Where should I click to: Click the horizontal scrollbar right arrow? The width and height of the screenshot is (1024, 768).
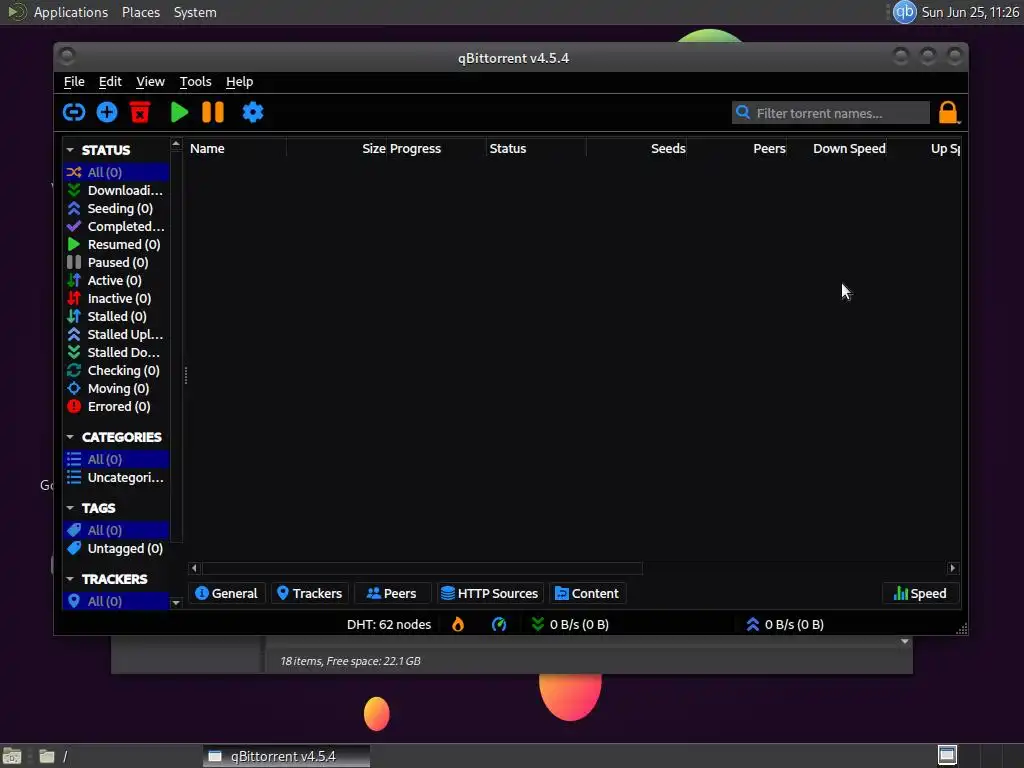click(x=952, y=568)
